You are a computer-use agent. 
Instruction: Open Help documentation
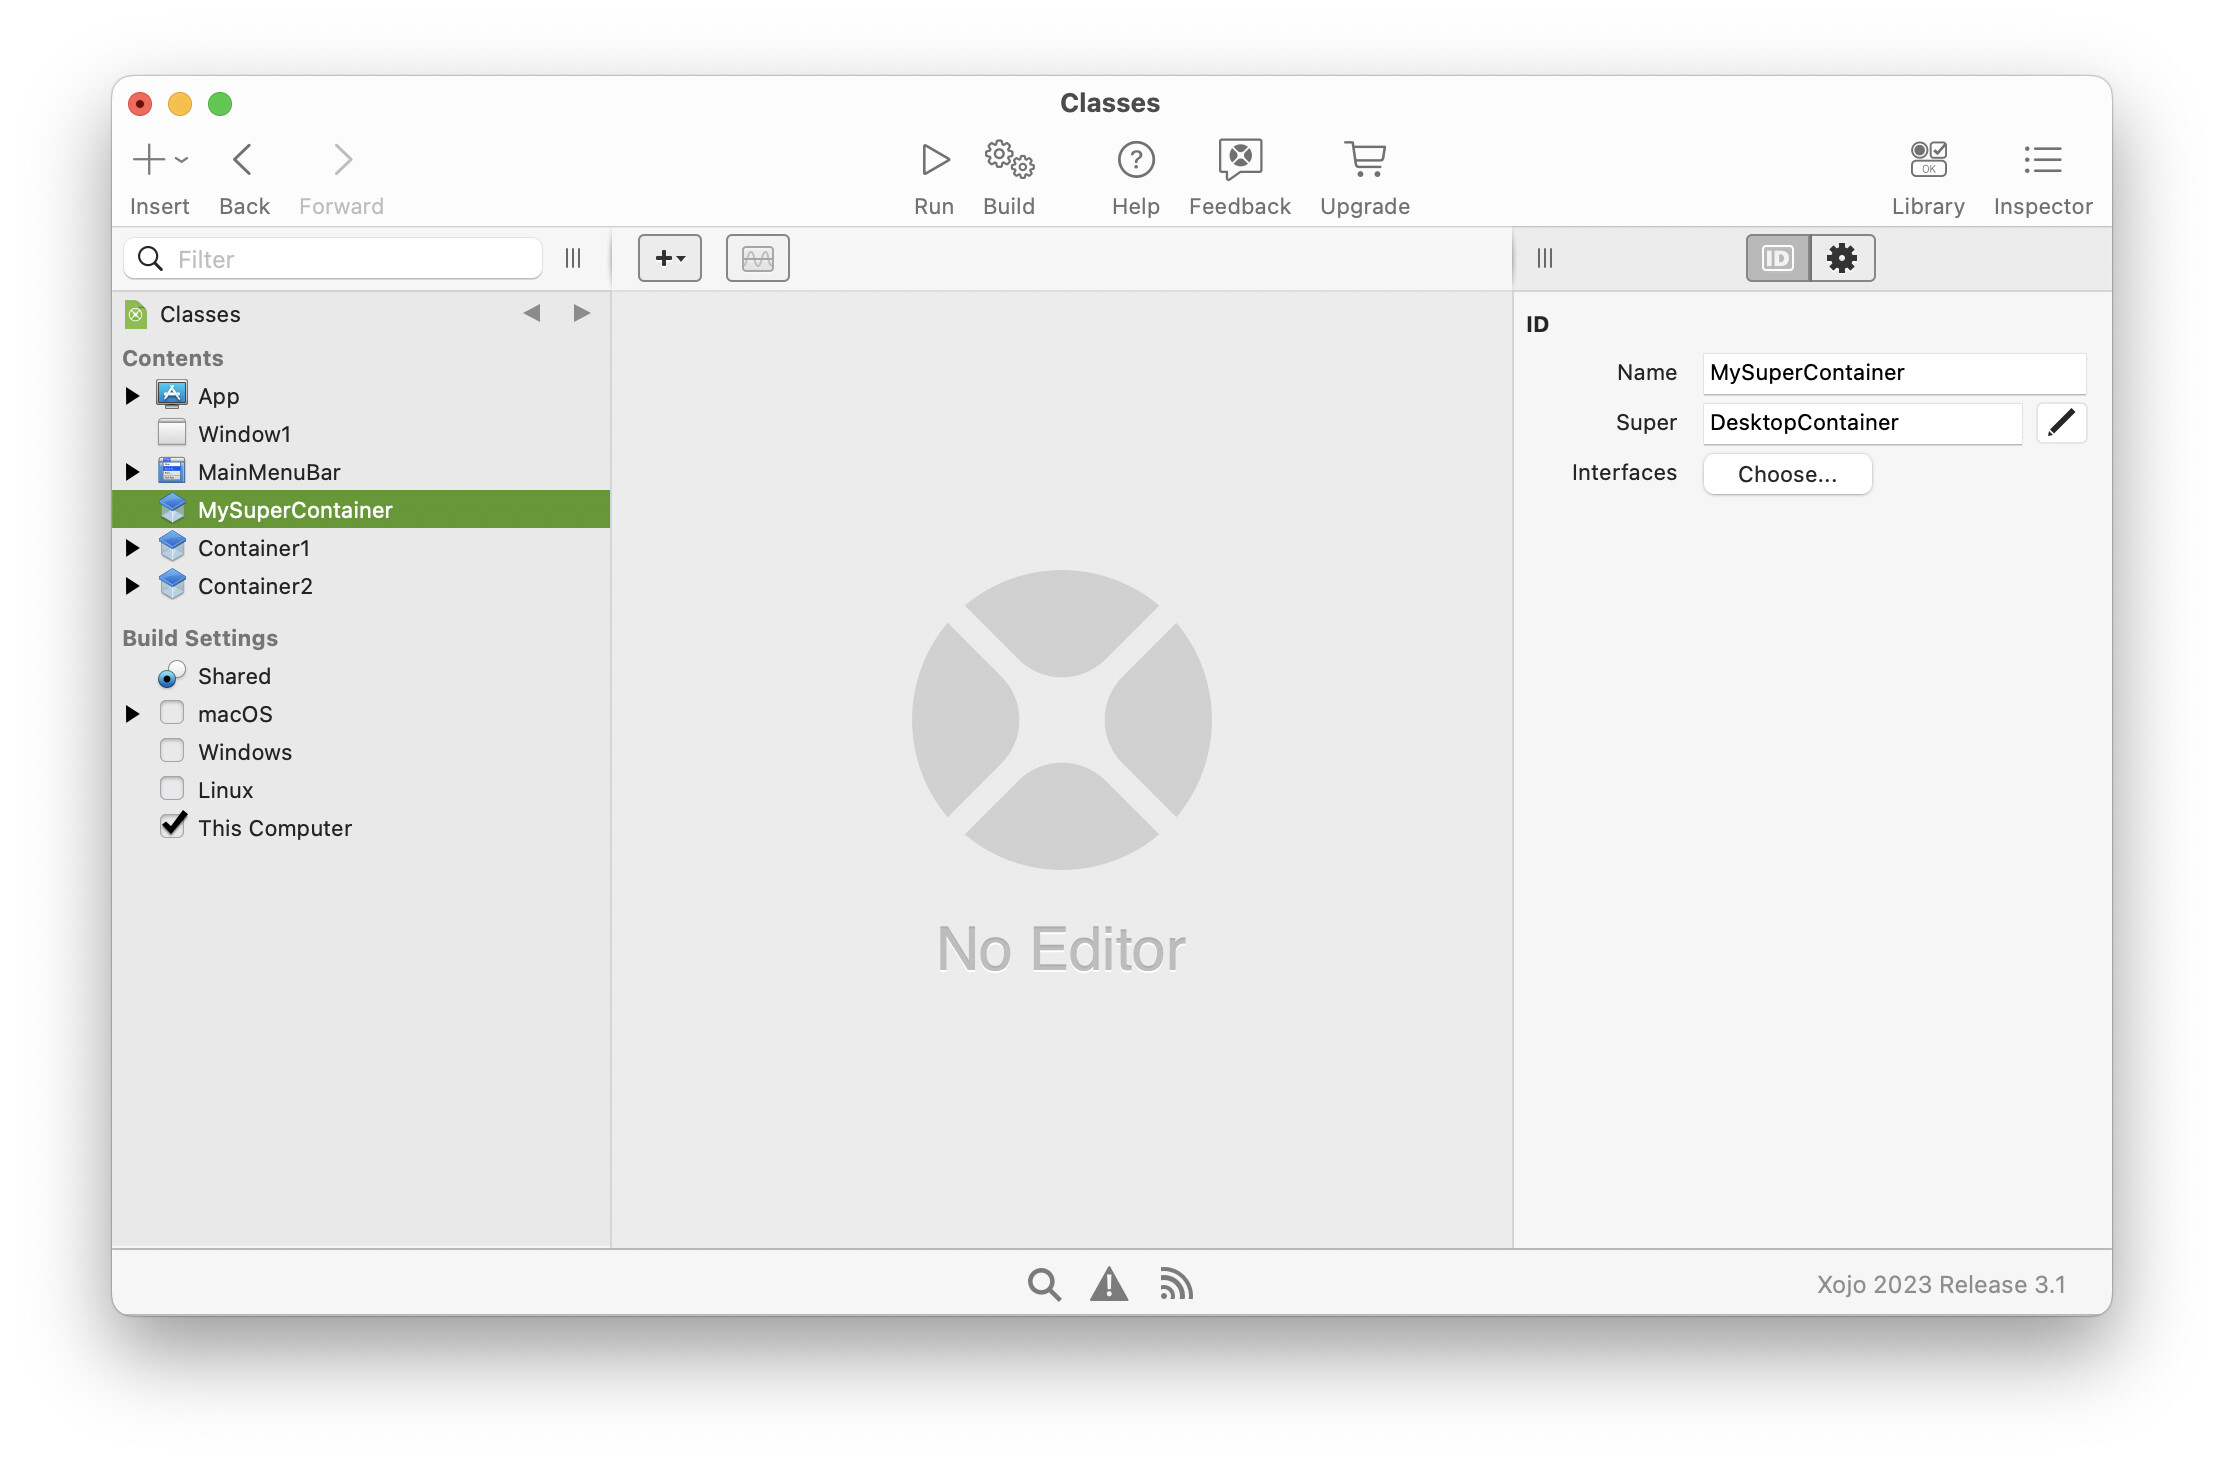[1135, 175]
